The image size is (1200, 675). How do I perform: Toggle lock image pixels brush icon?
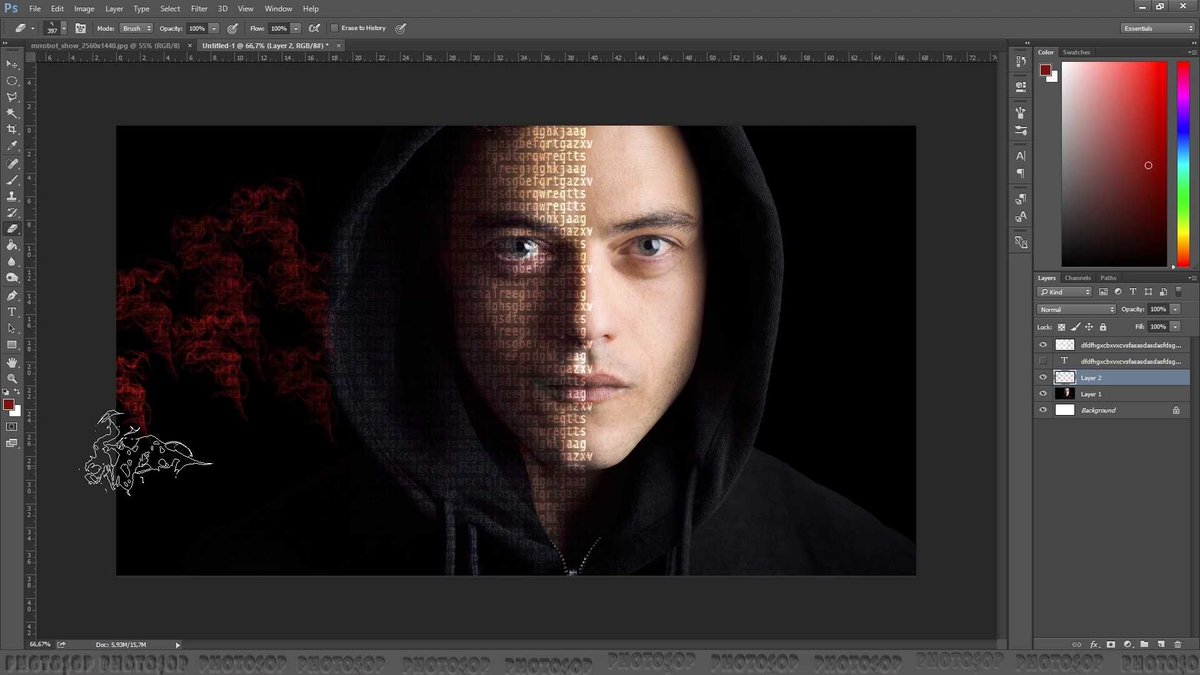[1075, 327]
